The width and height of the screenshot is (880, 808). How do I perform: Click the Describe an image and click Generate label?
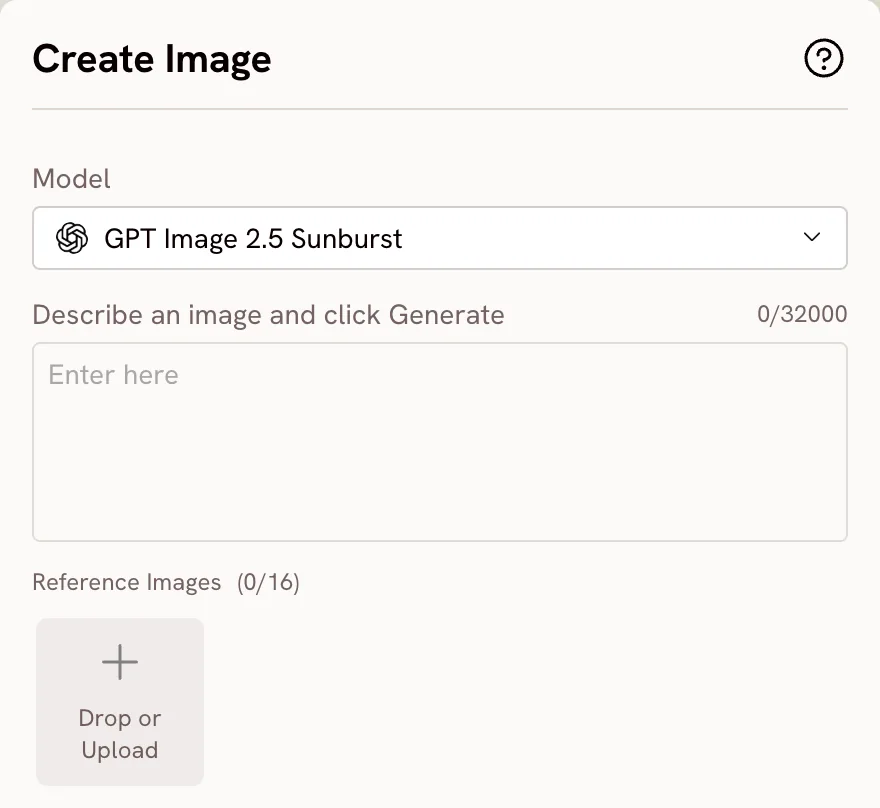pyautogui.click(x=268, y=315)
